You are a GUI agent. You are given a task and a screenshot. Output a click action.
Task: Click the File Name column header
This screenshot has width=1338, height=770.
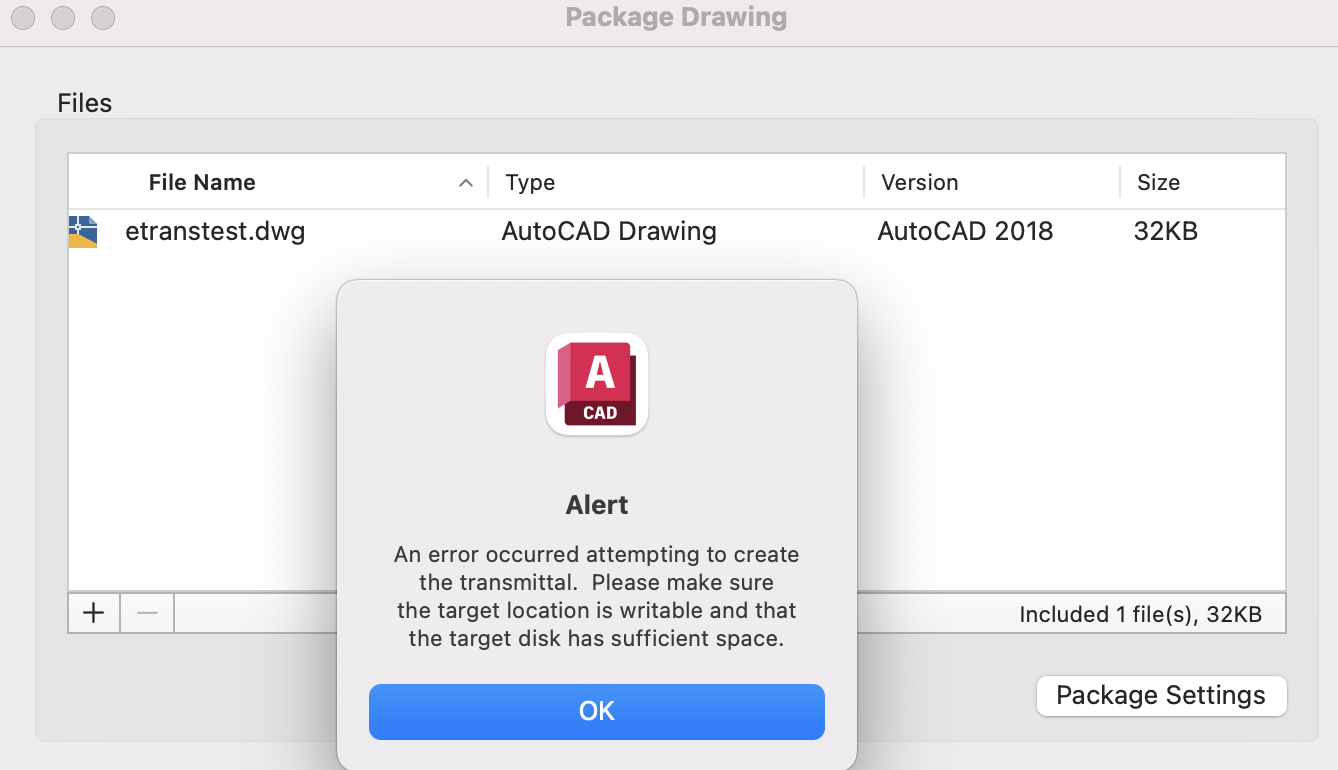[202, 182]
